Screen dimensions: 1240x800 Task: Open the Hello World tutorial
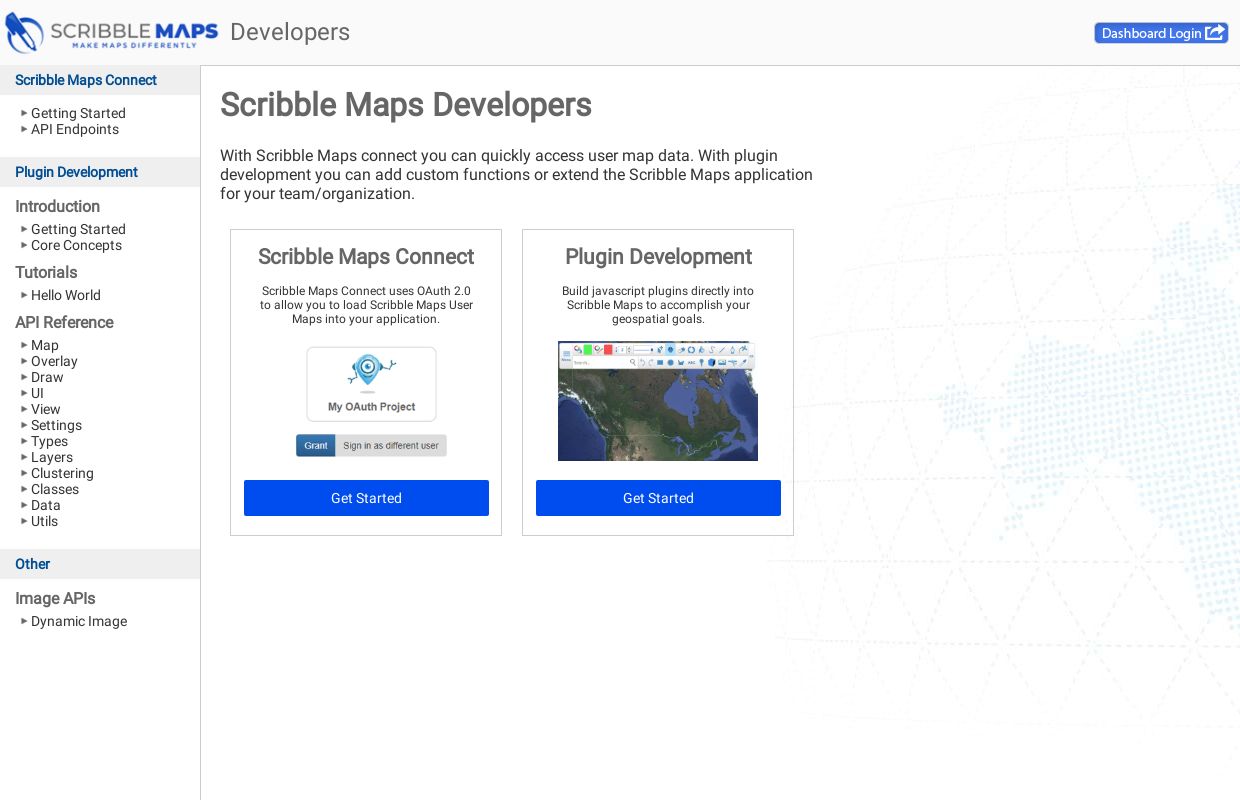tap(66, 295)
